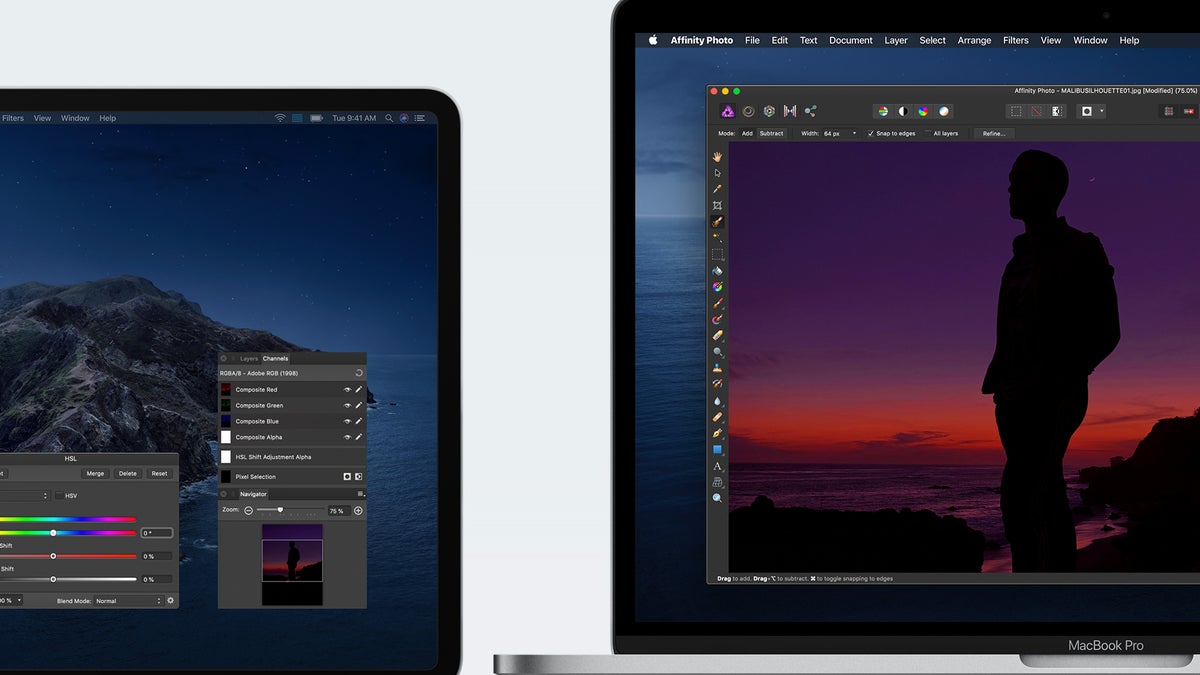Select the Pen tool
This screenshot has width=1200, height=675.
(717, 433)
